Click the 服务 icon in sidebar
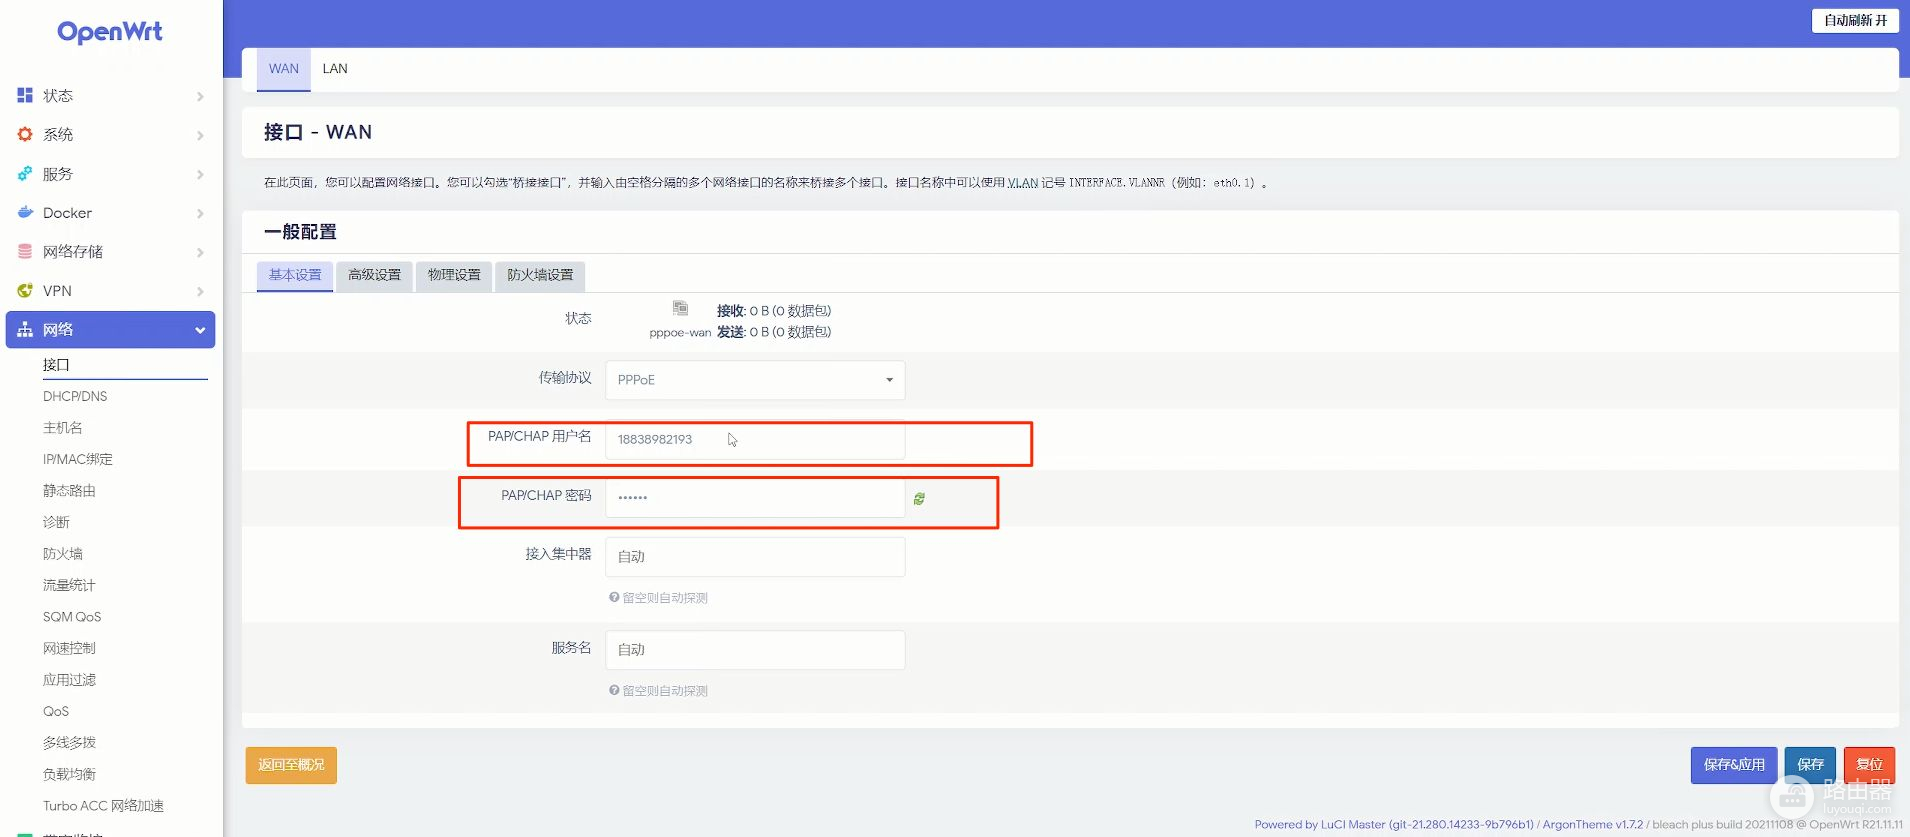 tap(25, 173)
